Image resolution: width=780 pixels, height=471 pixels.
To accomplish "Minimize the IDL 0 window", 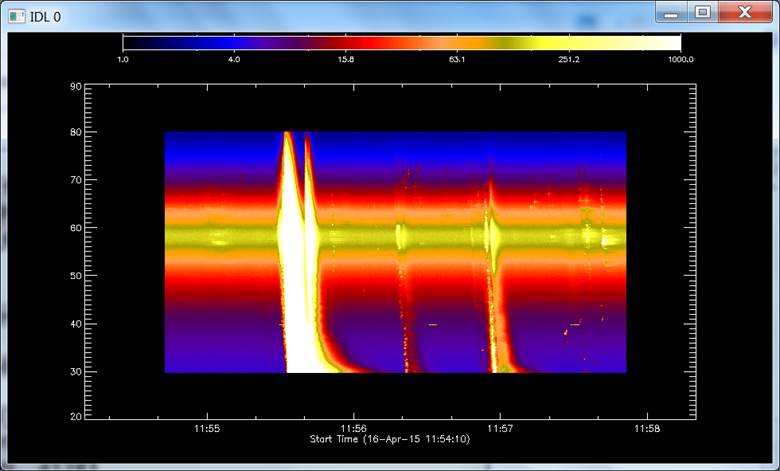I will pos(673,12).
